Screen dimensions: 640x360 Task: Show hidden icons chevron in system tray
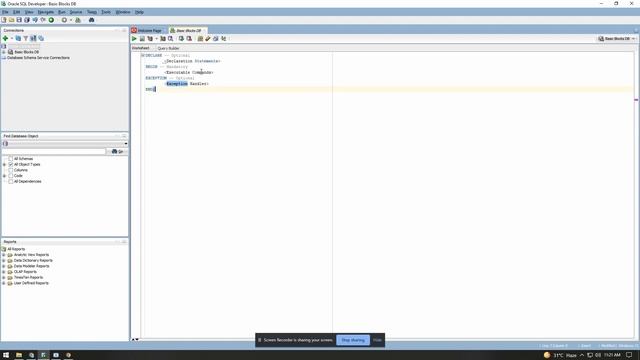tap(582, 355)
